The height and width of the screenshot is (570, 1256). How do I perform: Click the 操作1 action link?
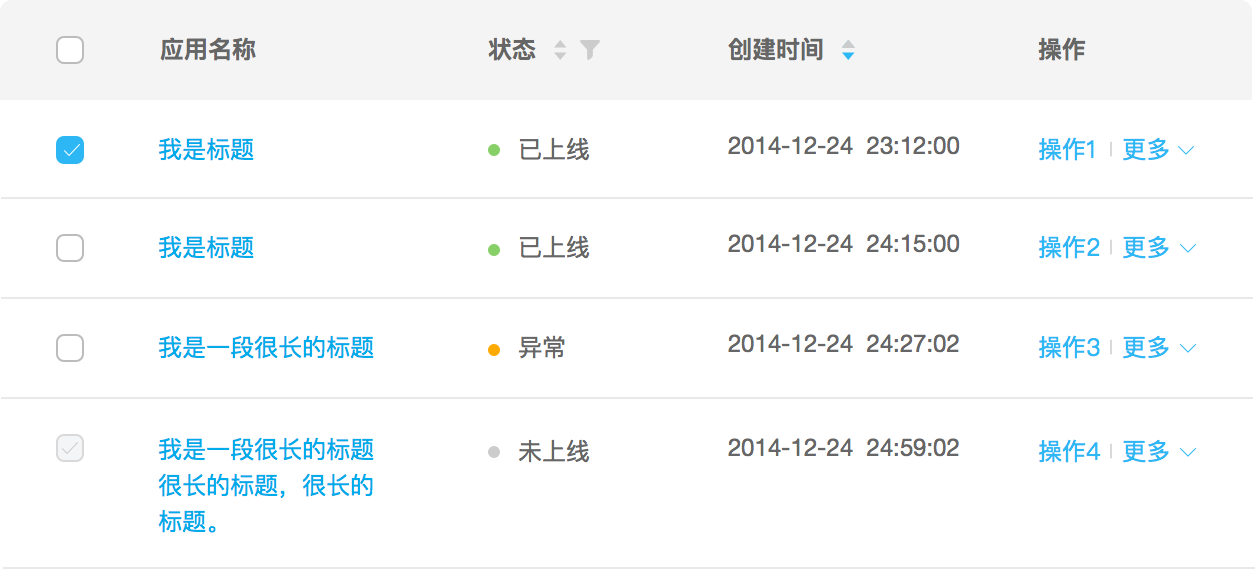click(1068, 150)
